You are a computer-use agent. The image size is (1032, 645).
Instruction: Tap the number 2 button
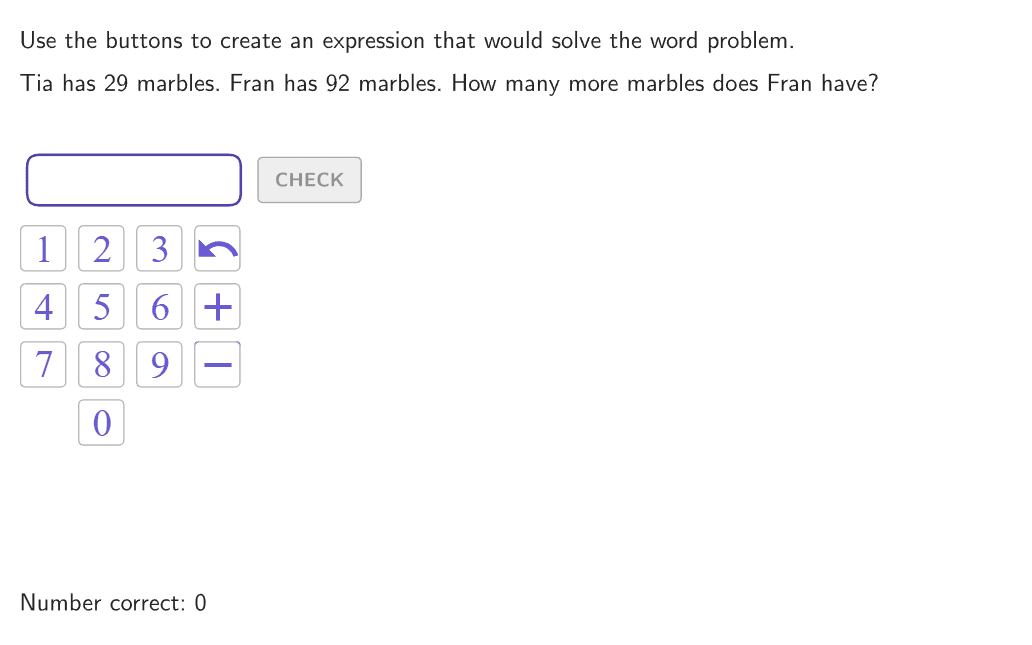pos(101,248)
